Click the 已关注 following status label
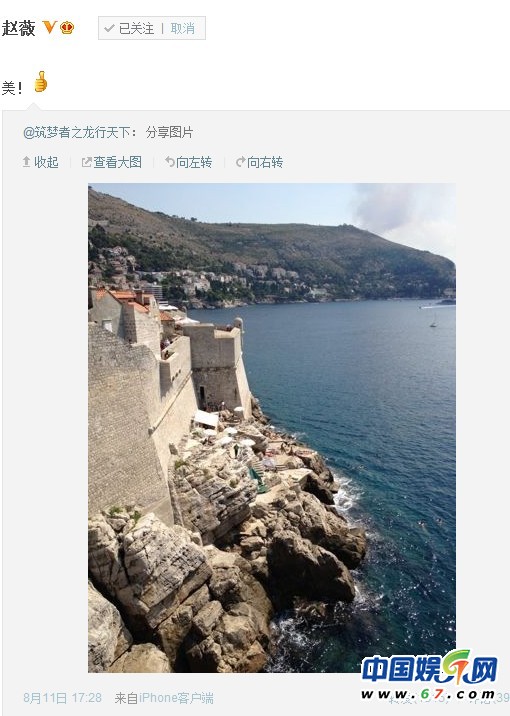The width and height of the screenshot is (510, 716). click(x=136, y=28)
